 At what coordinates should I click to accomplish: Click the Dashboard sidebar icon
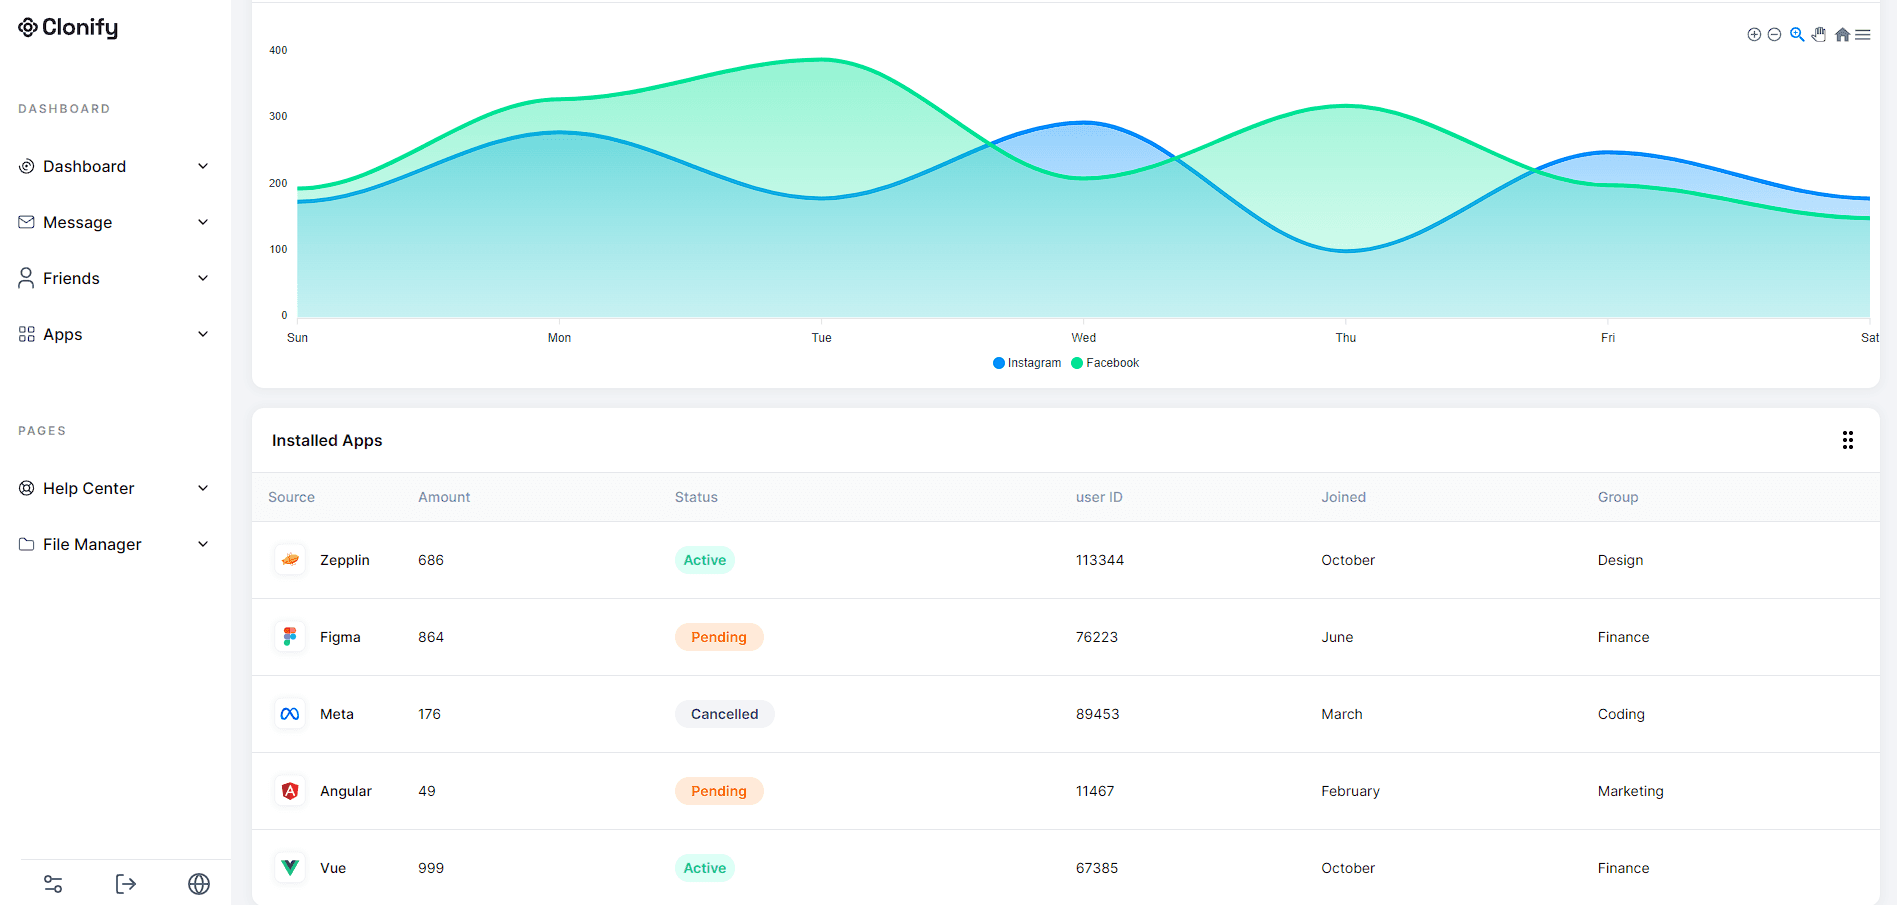27,166
